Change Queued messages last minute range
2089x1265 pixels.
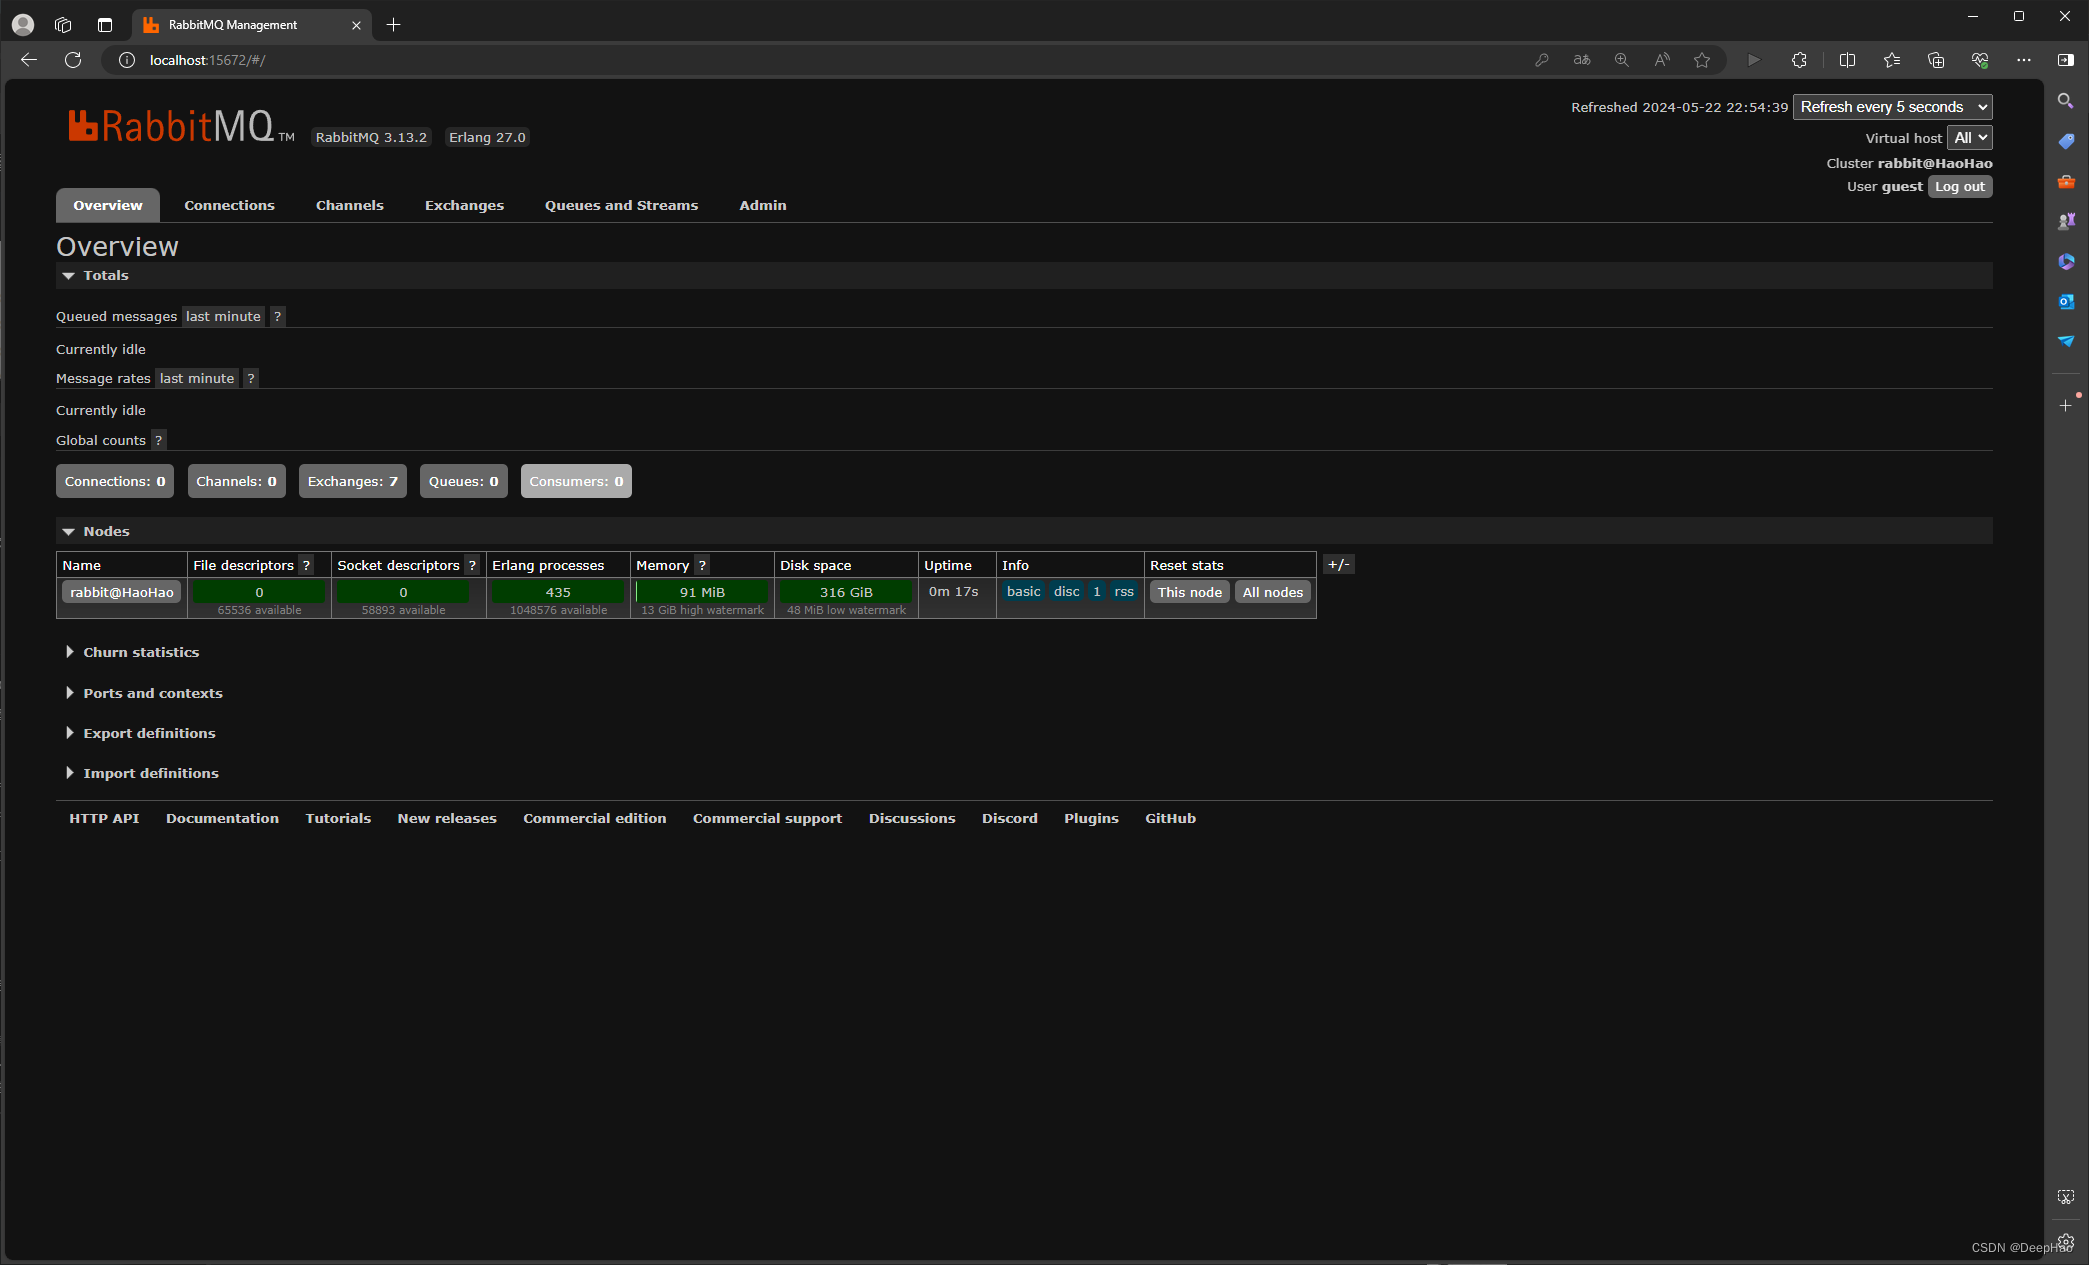pos(223,316)
